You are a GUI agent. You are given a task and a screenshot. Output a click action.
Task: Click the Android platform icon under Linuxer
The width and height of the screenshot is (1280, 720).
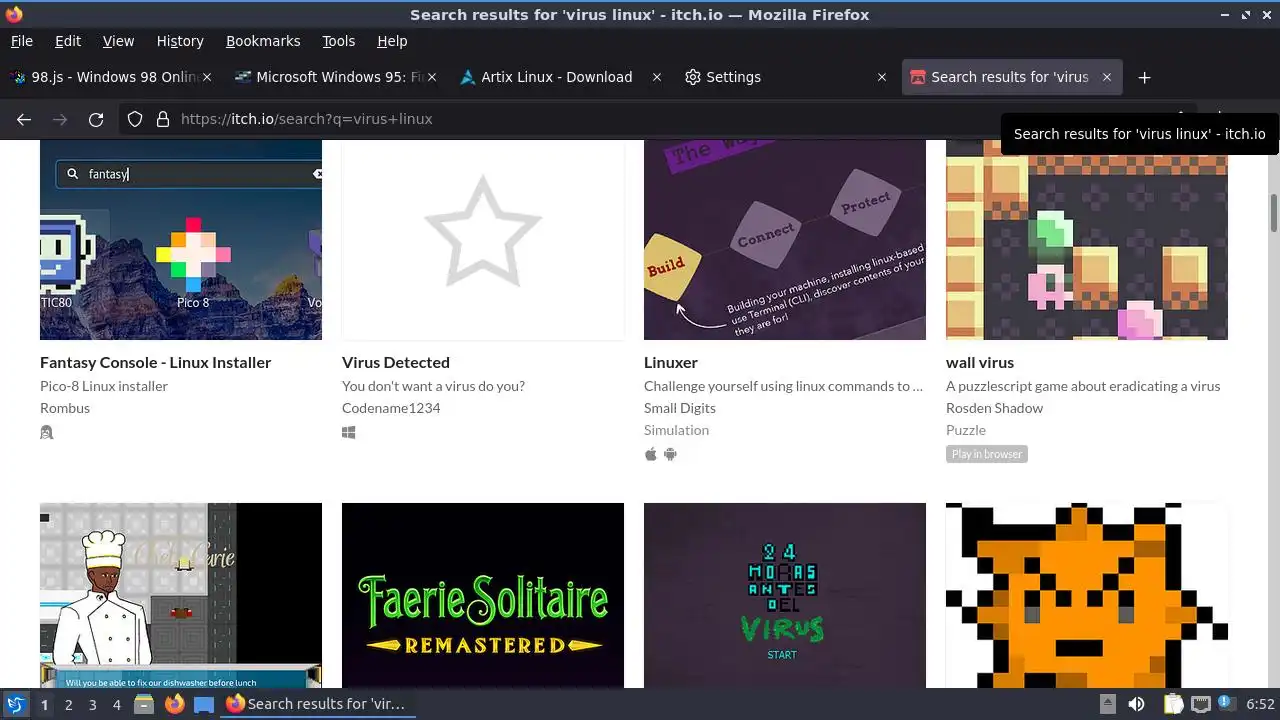(670, 454)
